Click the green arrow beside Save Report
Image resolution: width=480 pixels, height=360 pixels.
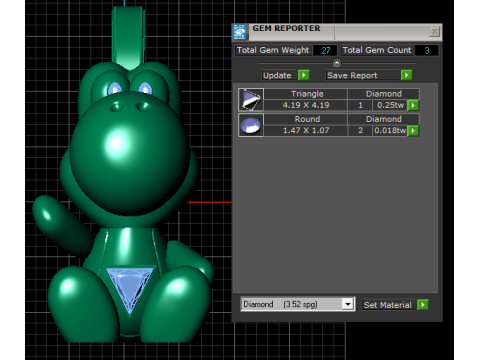point(406,75)
